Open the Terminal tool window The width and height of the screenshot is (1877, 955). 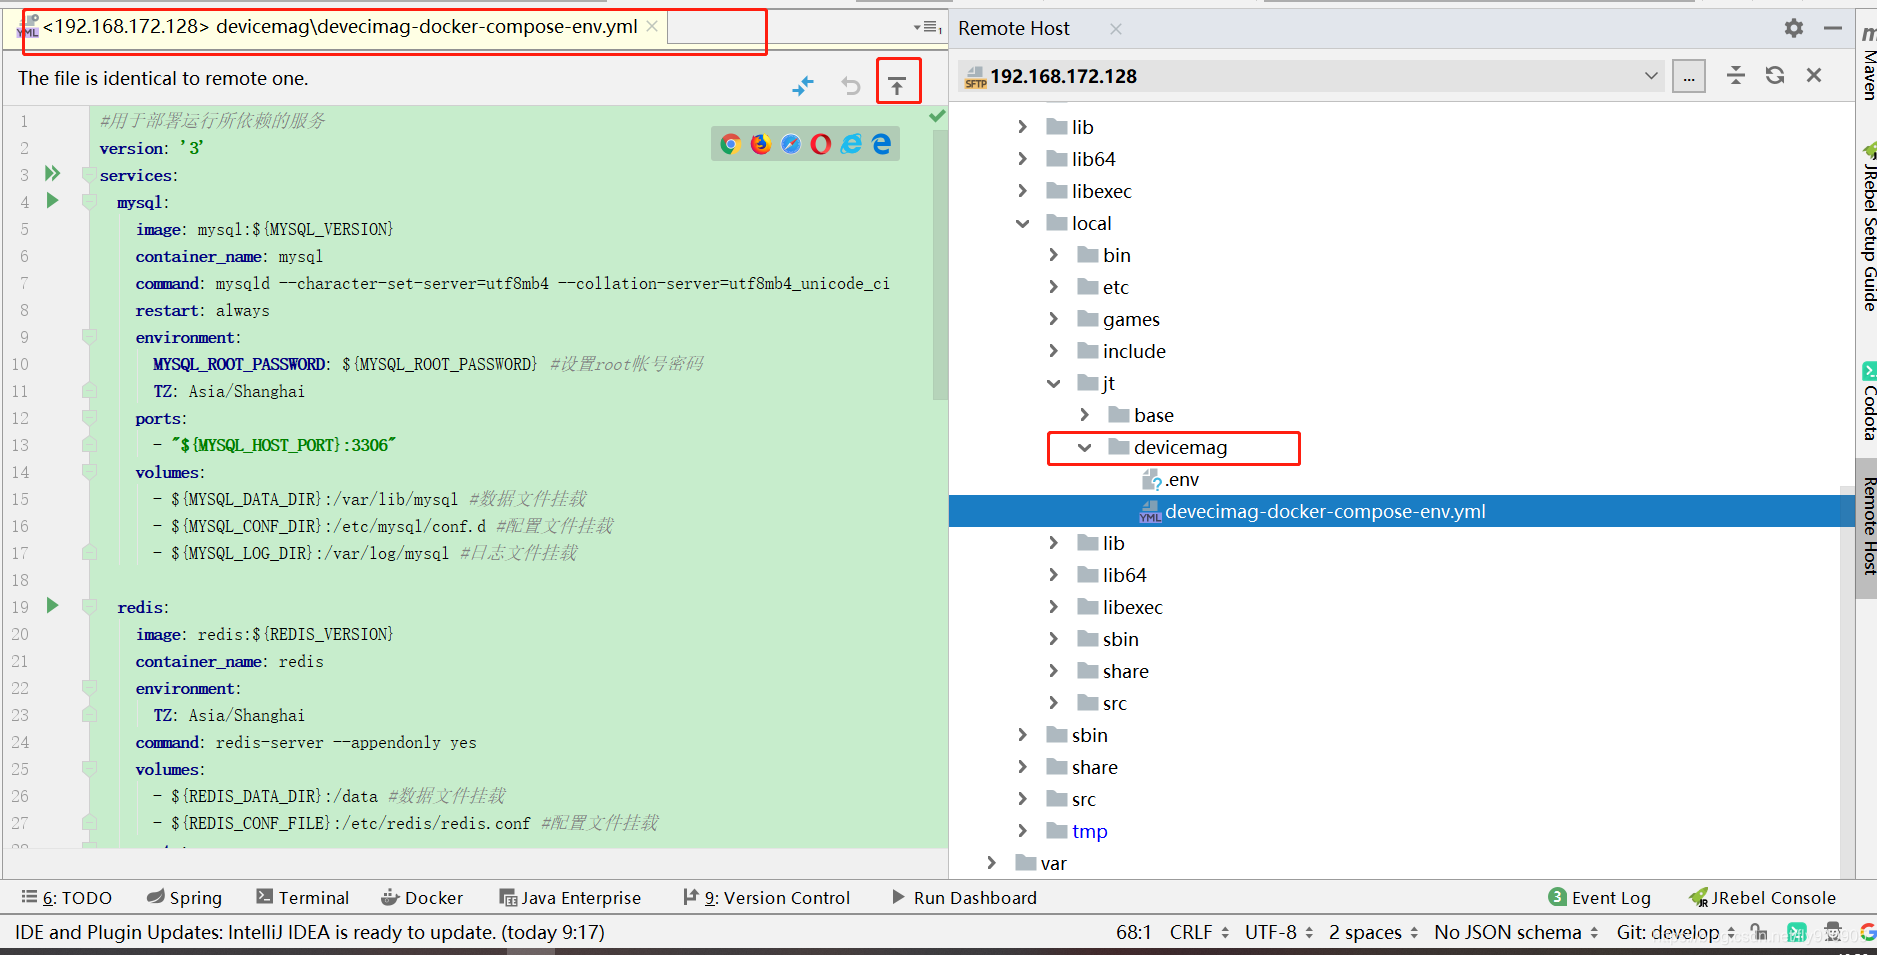[303, 898]
